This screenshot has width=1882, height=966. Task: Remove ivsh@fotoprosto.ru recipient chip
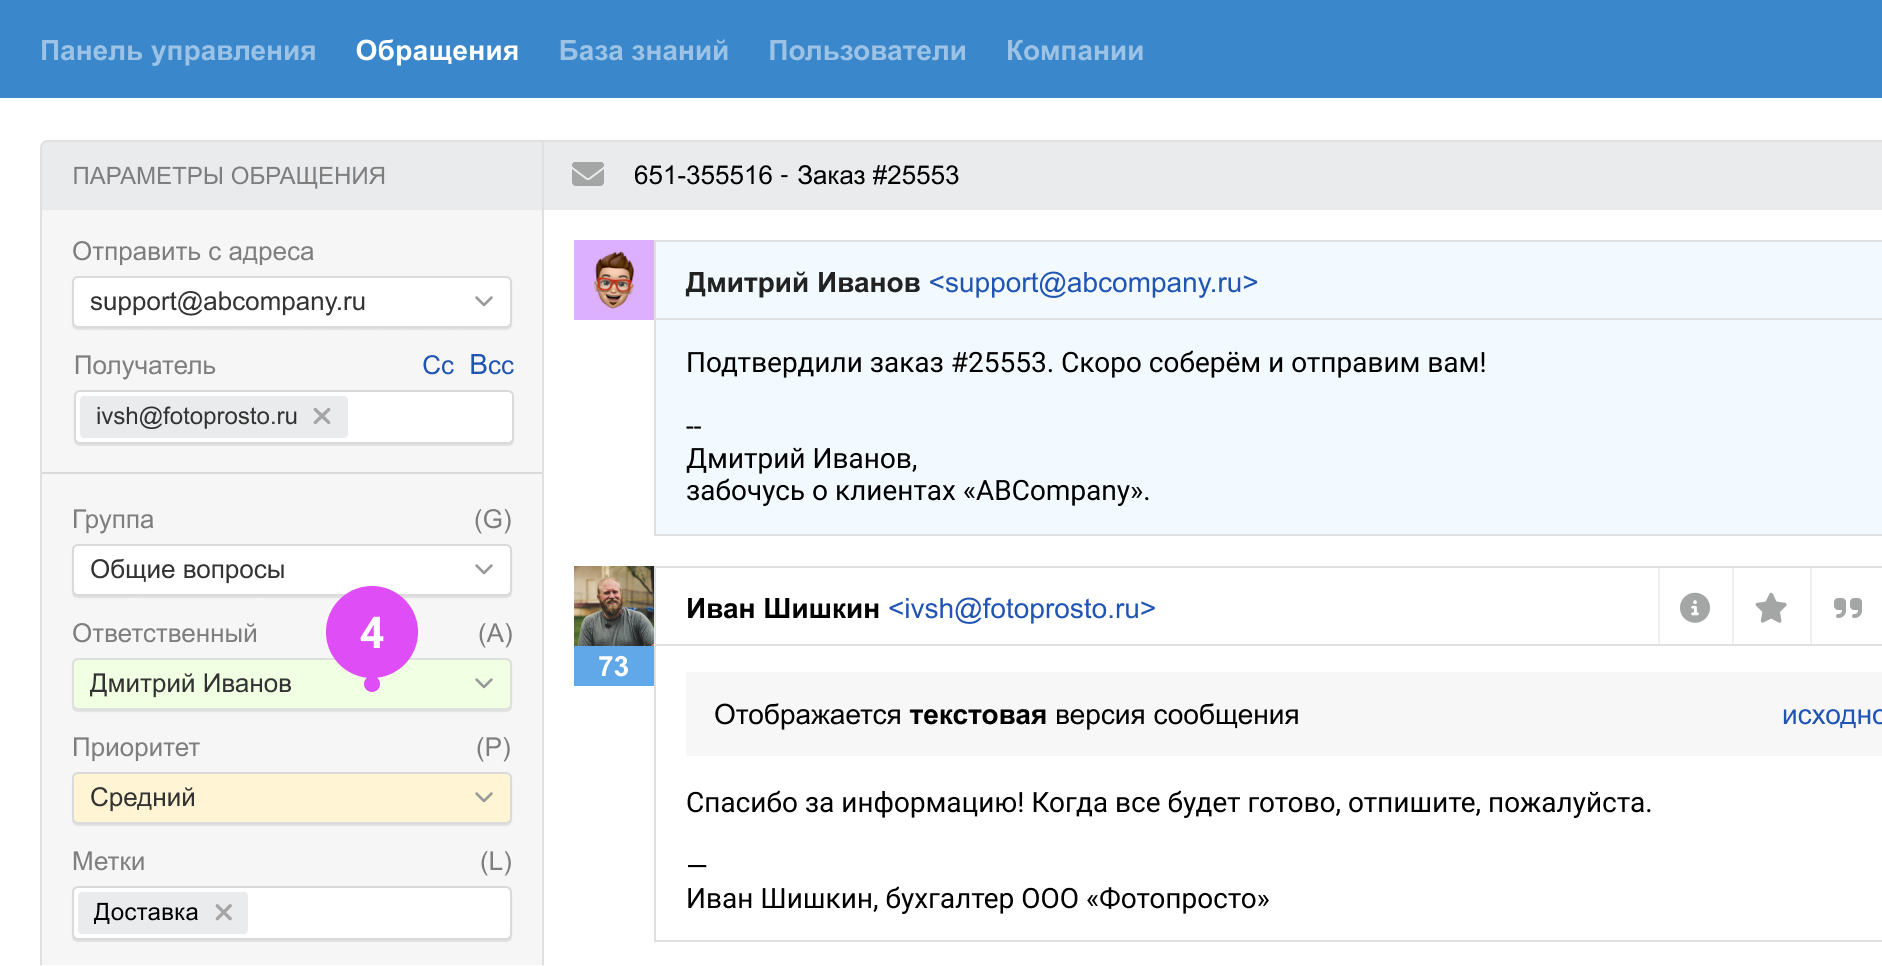322,416
